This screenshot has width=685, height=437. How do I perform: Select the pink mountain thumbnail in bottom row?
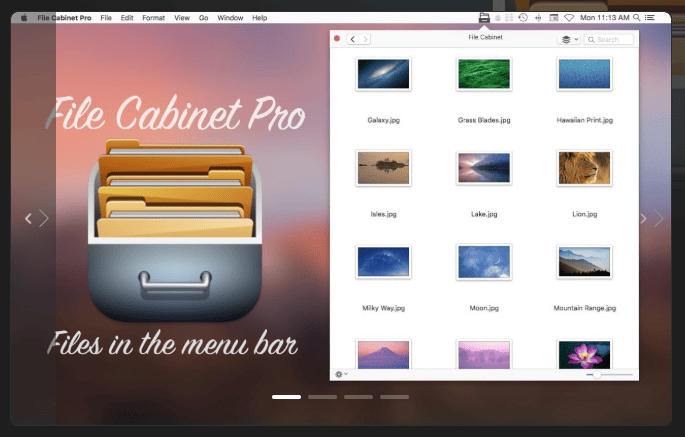[384, 354]
